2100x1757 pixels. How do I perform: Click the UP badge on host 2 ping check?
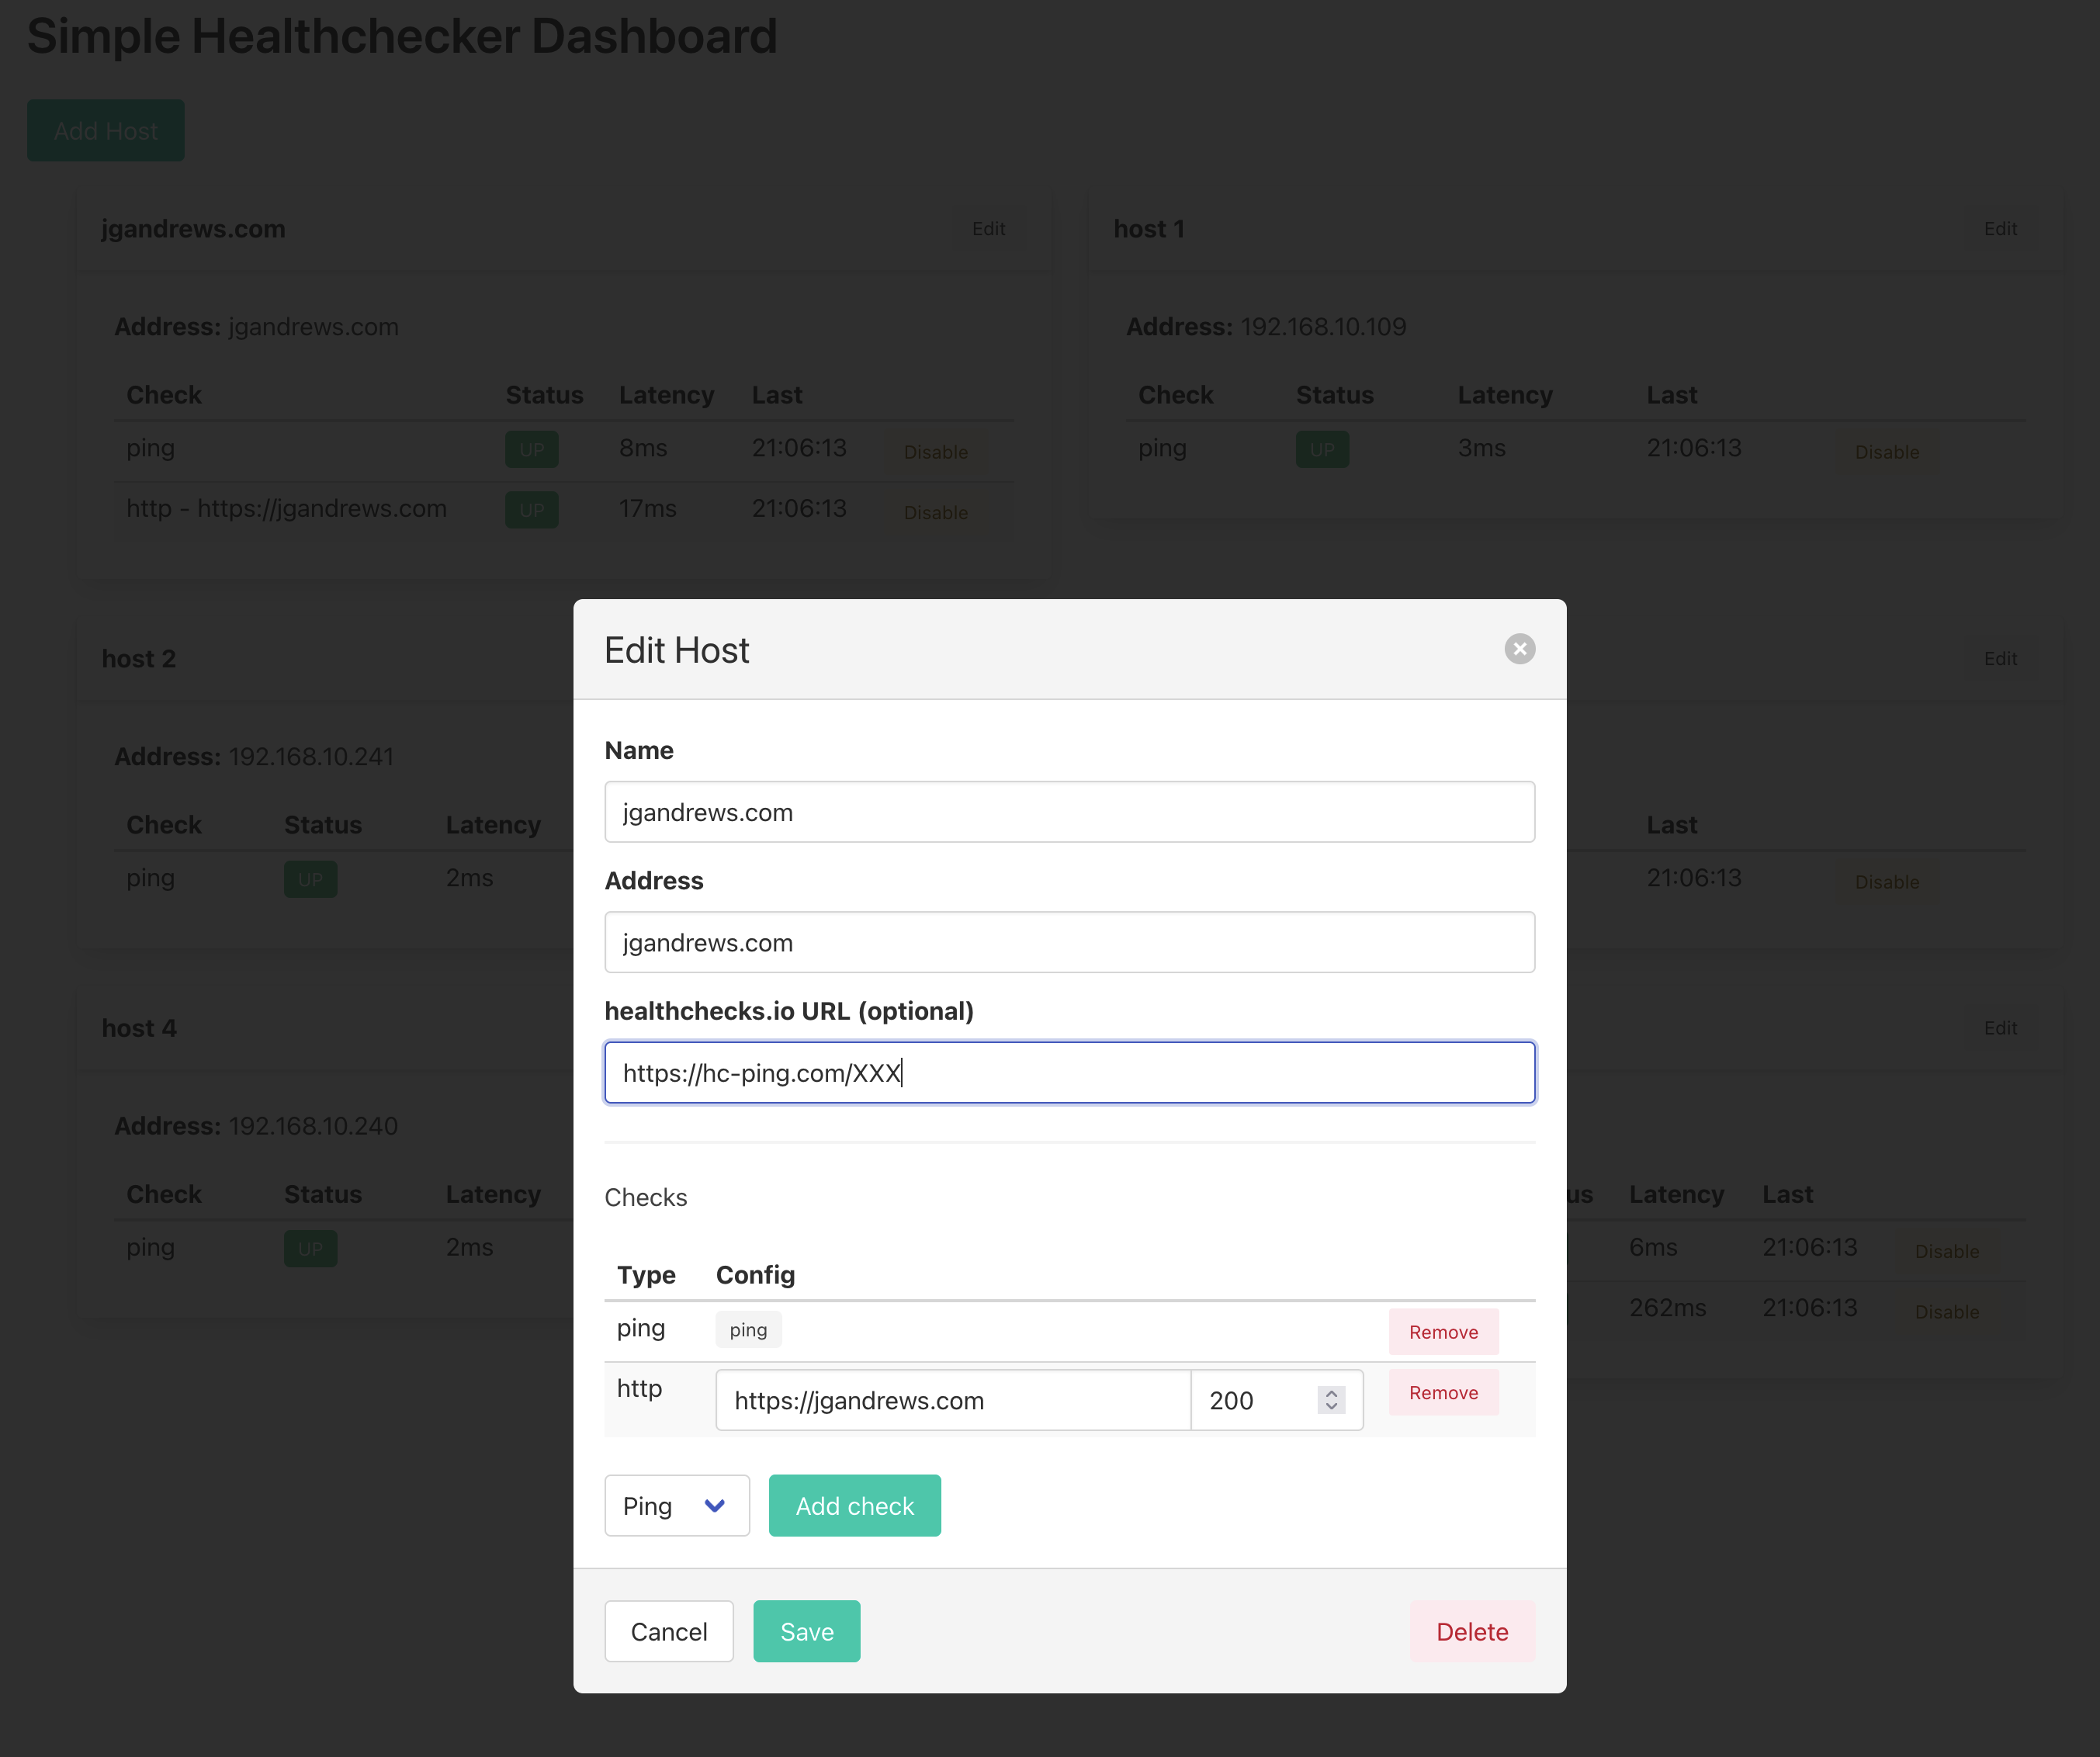point(310,879)
